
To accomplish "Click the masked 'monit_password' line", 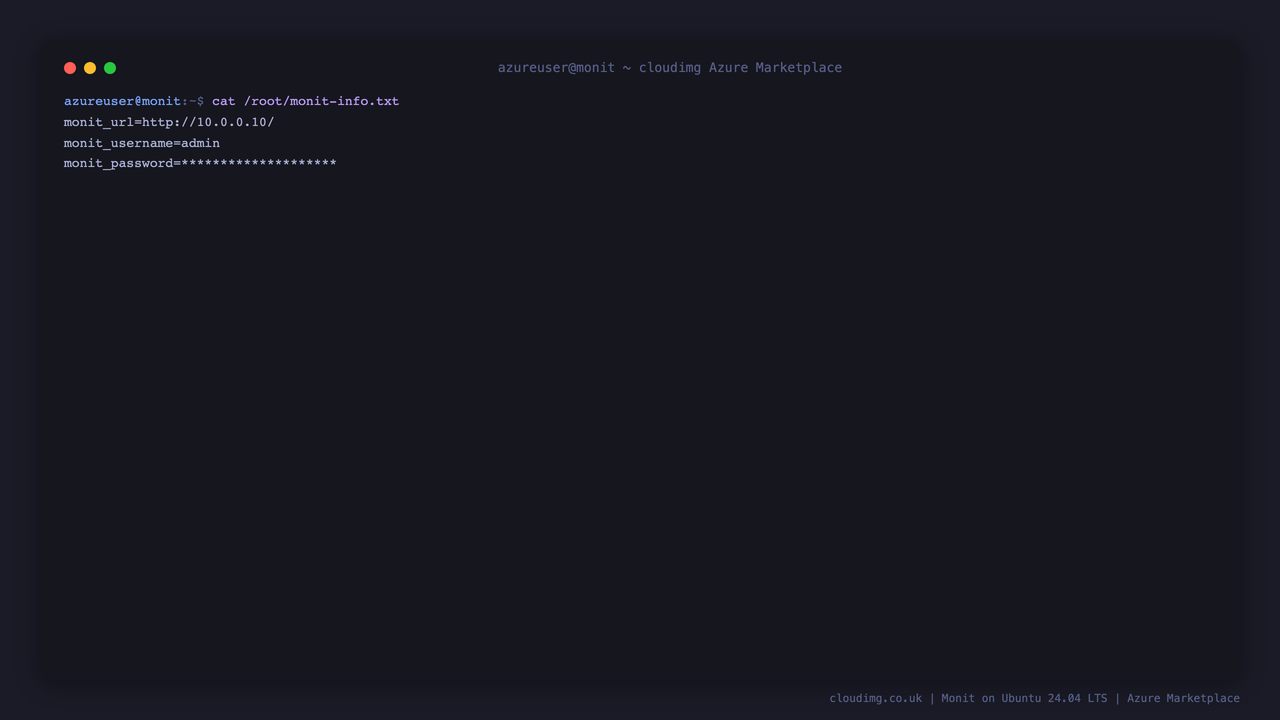I will [x=200, y=163].
